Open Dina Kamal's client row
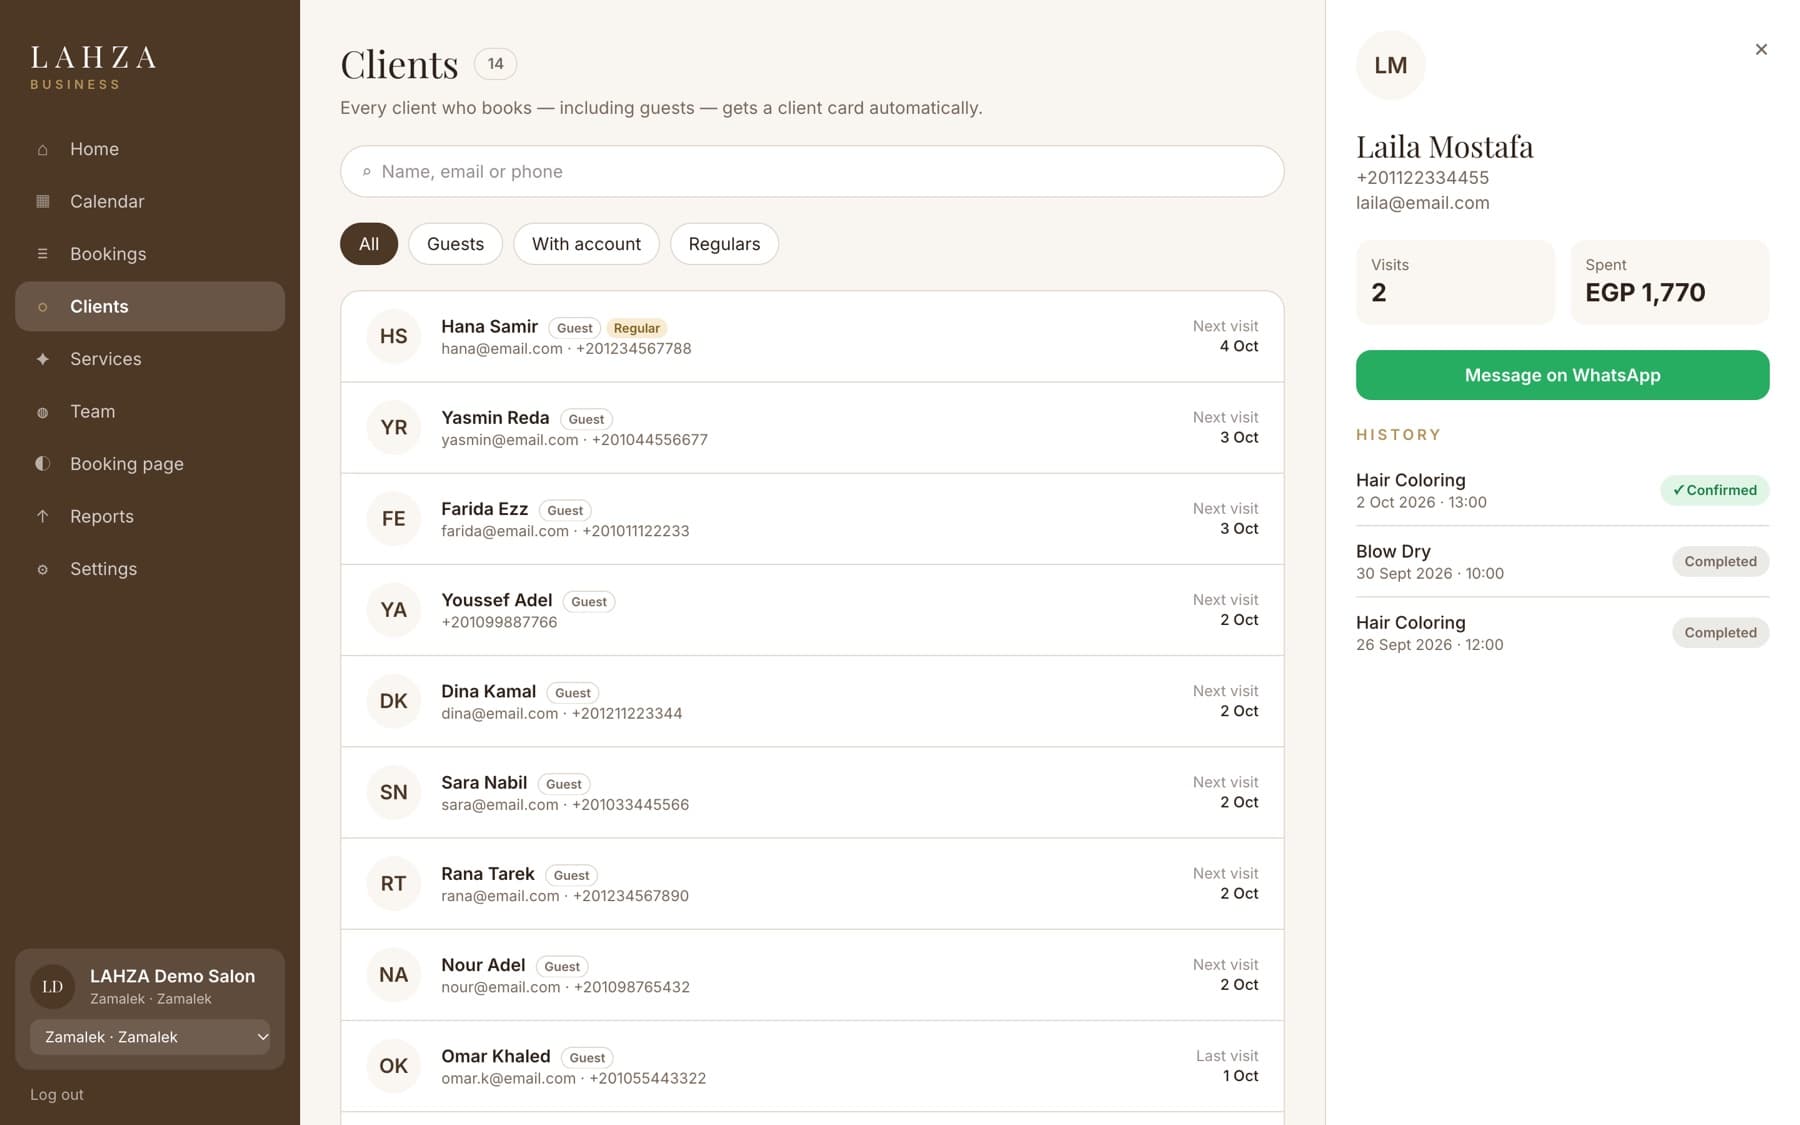Viewport: 1800px width, 1125px height. point(812,701)
